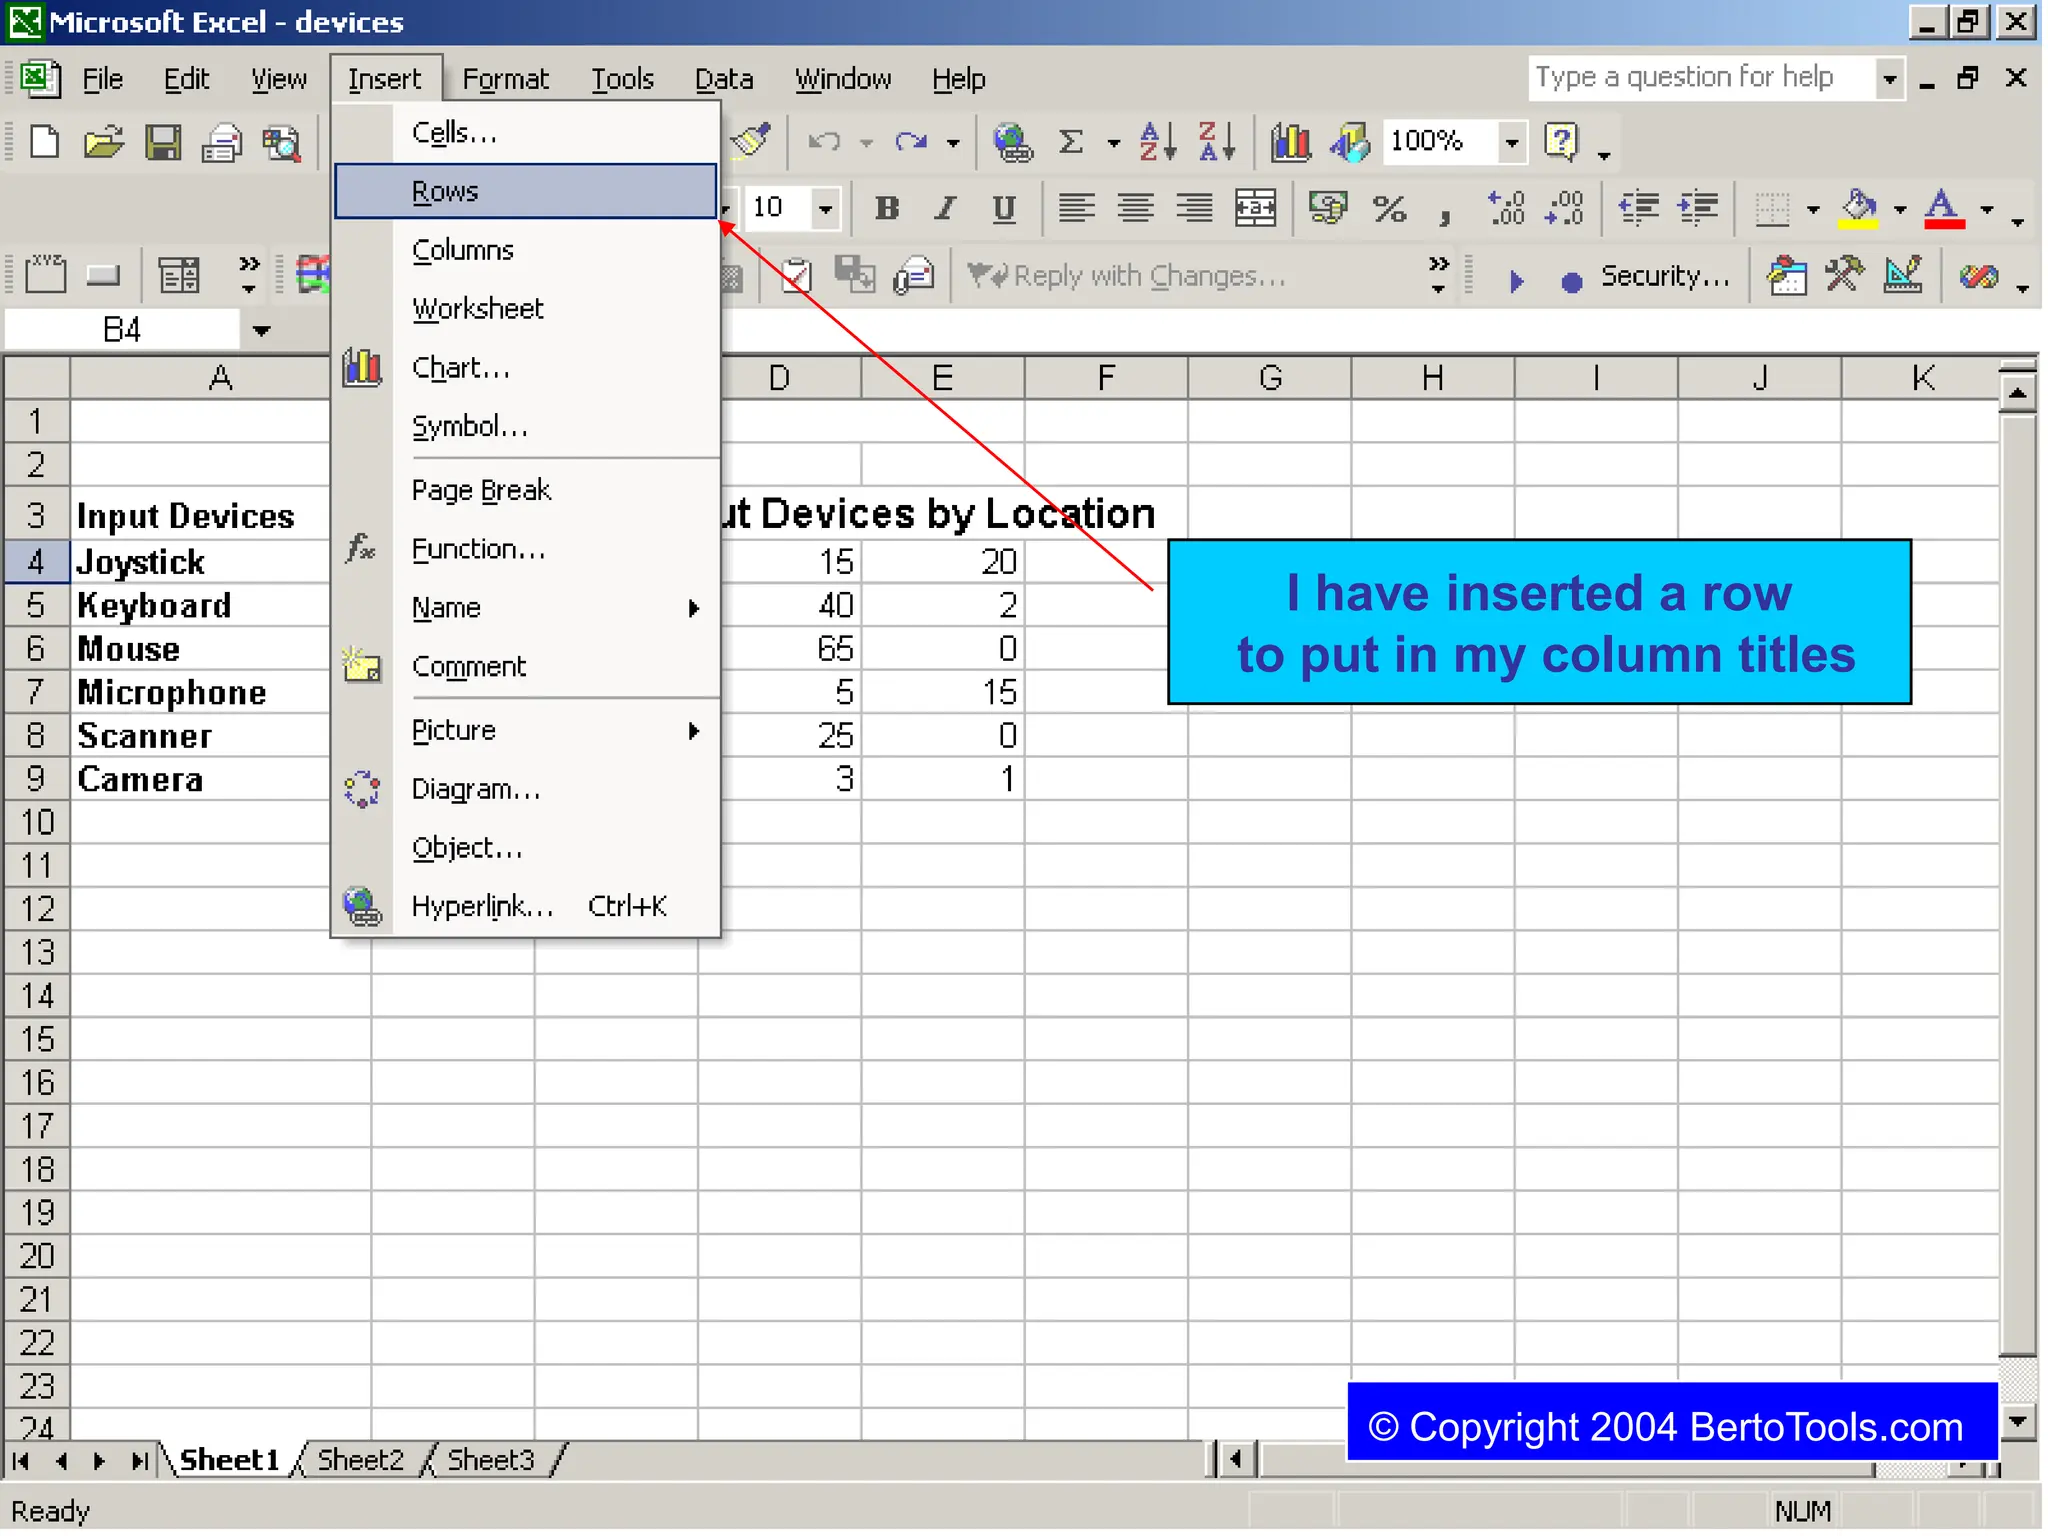Screen dimensions: 2048x1536
Task: Toggle Italic formatting
Action: [x=944, y=209]
